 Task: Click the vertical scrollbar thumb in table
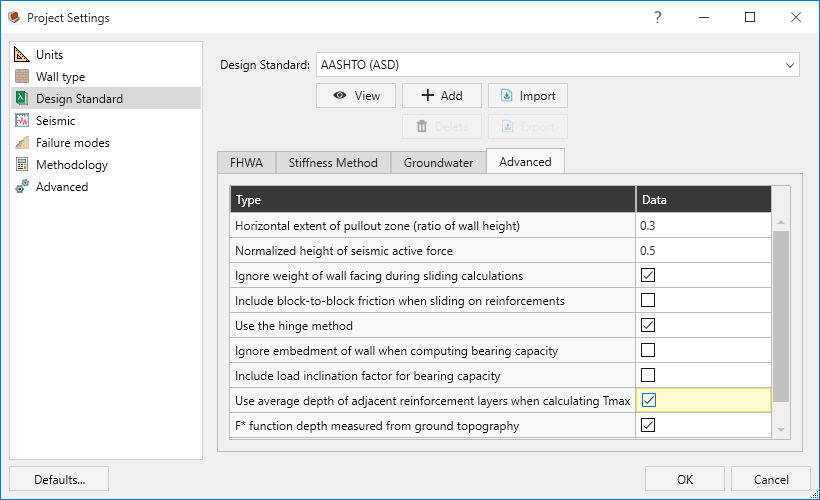pyautogui.click(x=781, y=316)
